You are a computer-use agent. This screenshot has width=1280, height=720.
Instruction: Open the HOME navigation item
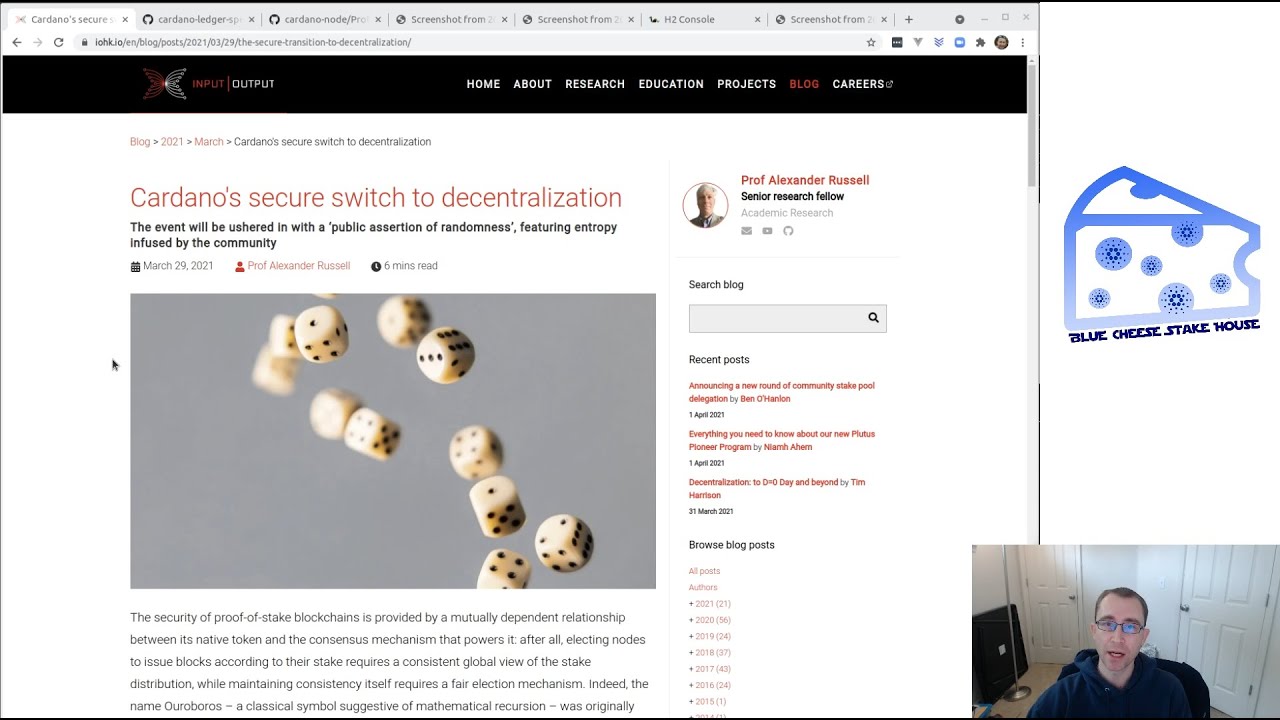[483, 84]
